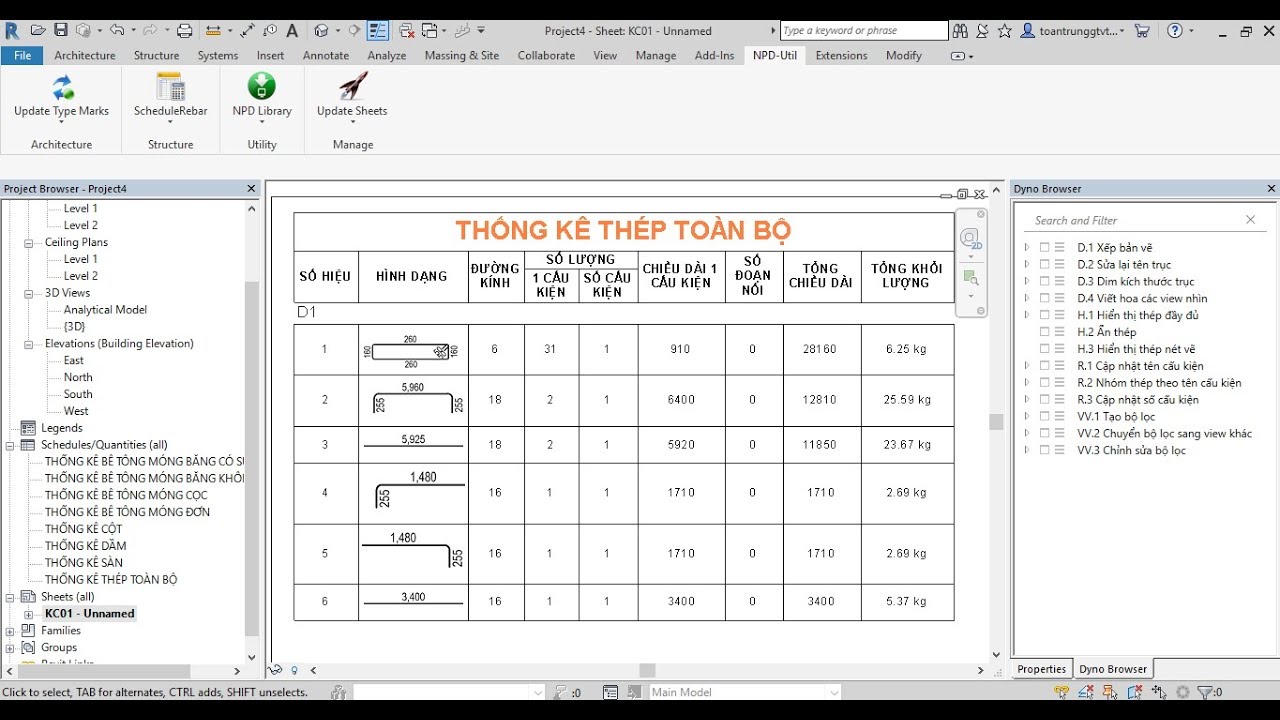Screen dimensions: 1280x720
Task: Open the File menu tab
Action: click(22, 55)
